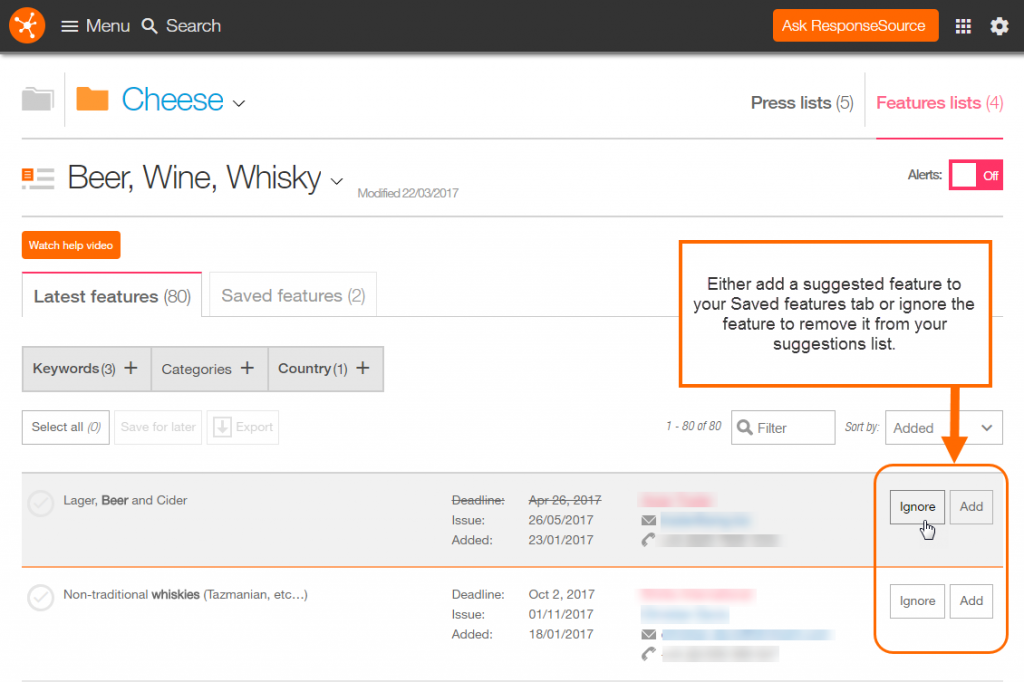Screen dimensions: 1024x682
Task: Add the Non-traditional whiskies feature
Action: (x=971, y=601)
